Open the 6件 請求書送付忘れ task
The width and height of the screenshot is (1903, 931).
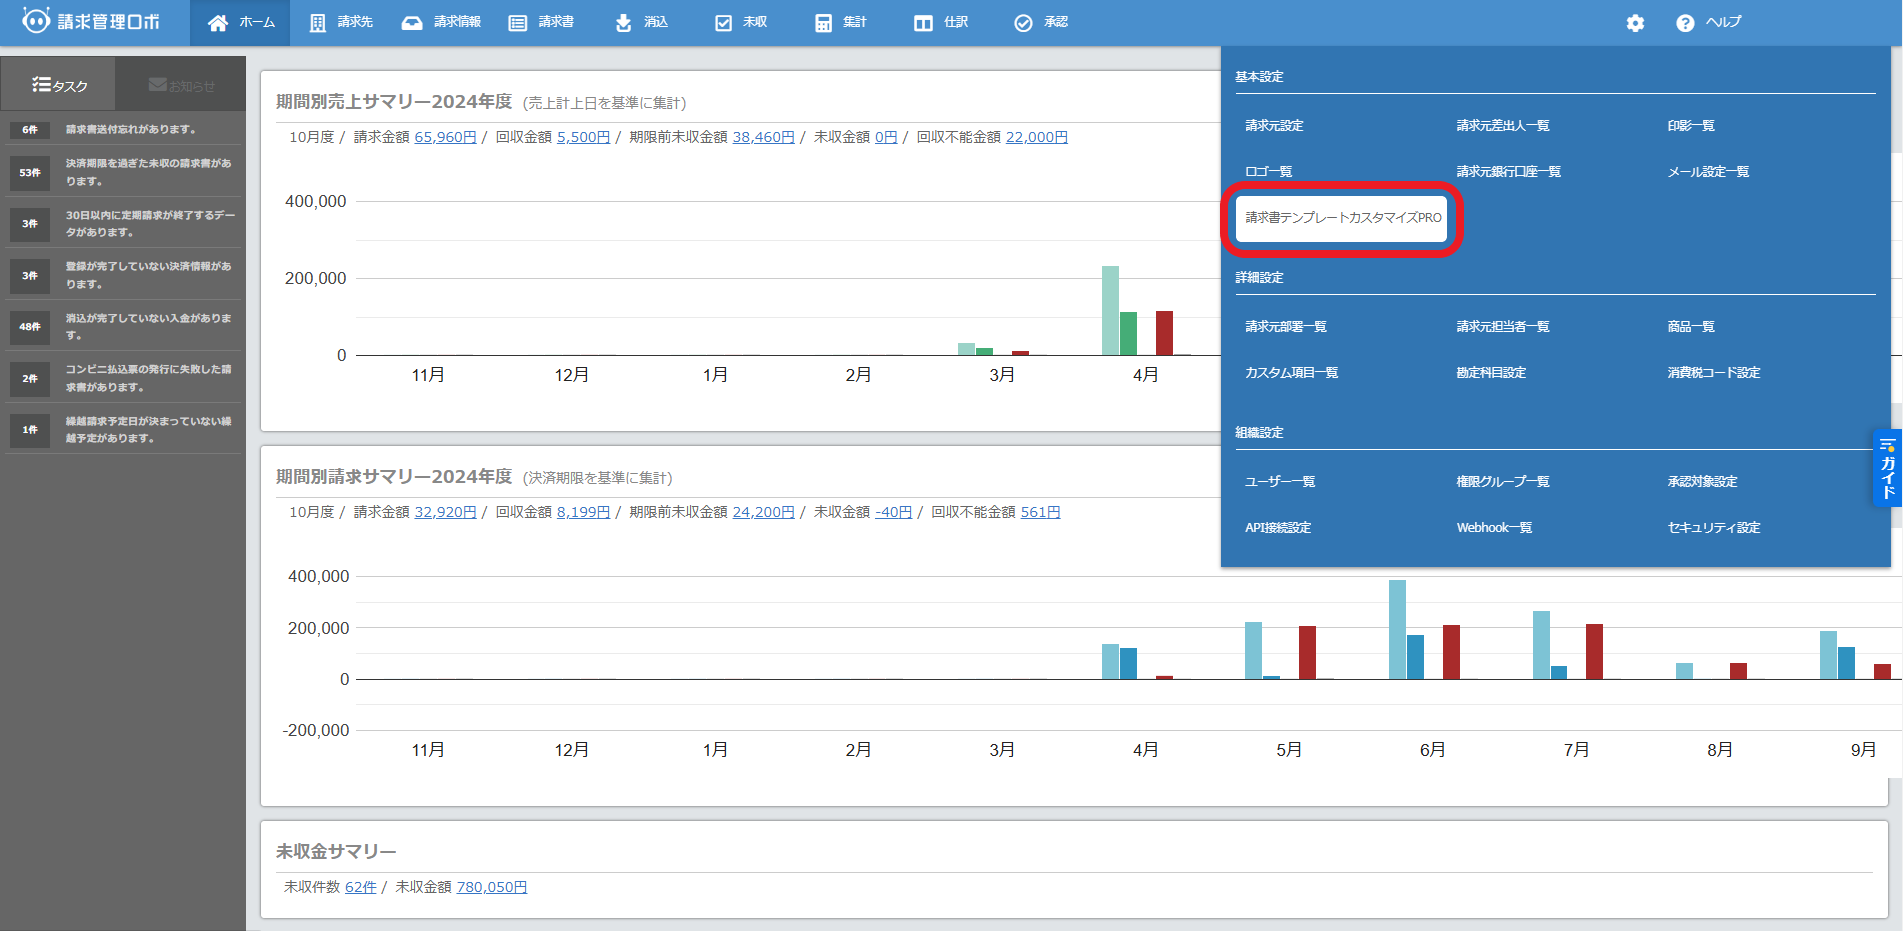[x=123, y=130]
